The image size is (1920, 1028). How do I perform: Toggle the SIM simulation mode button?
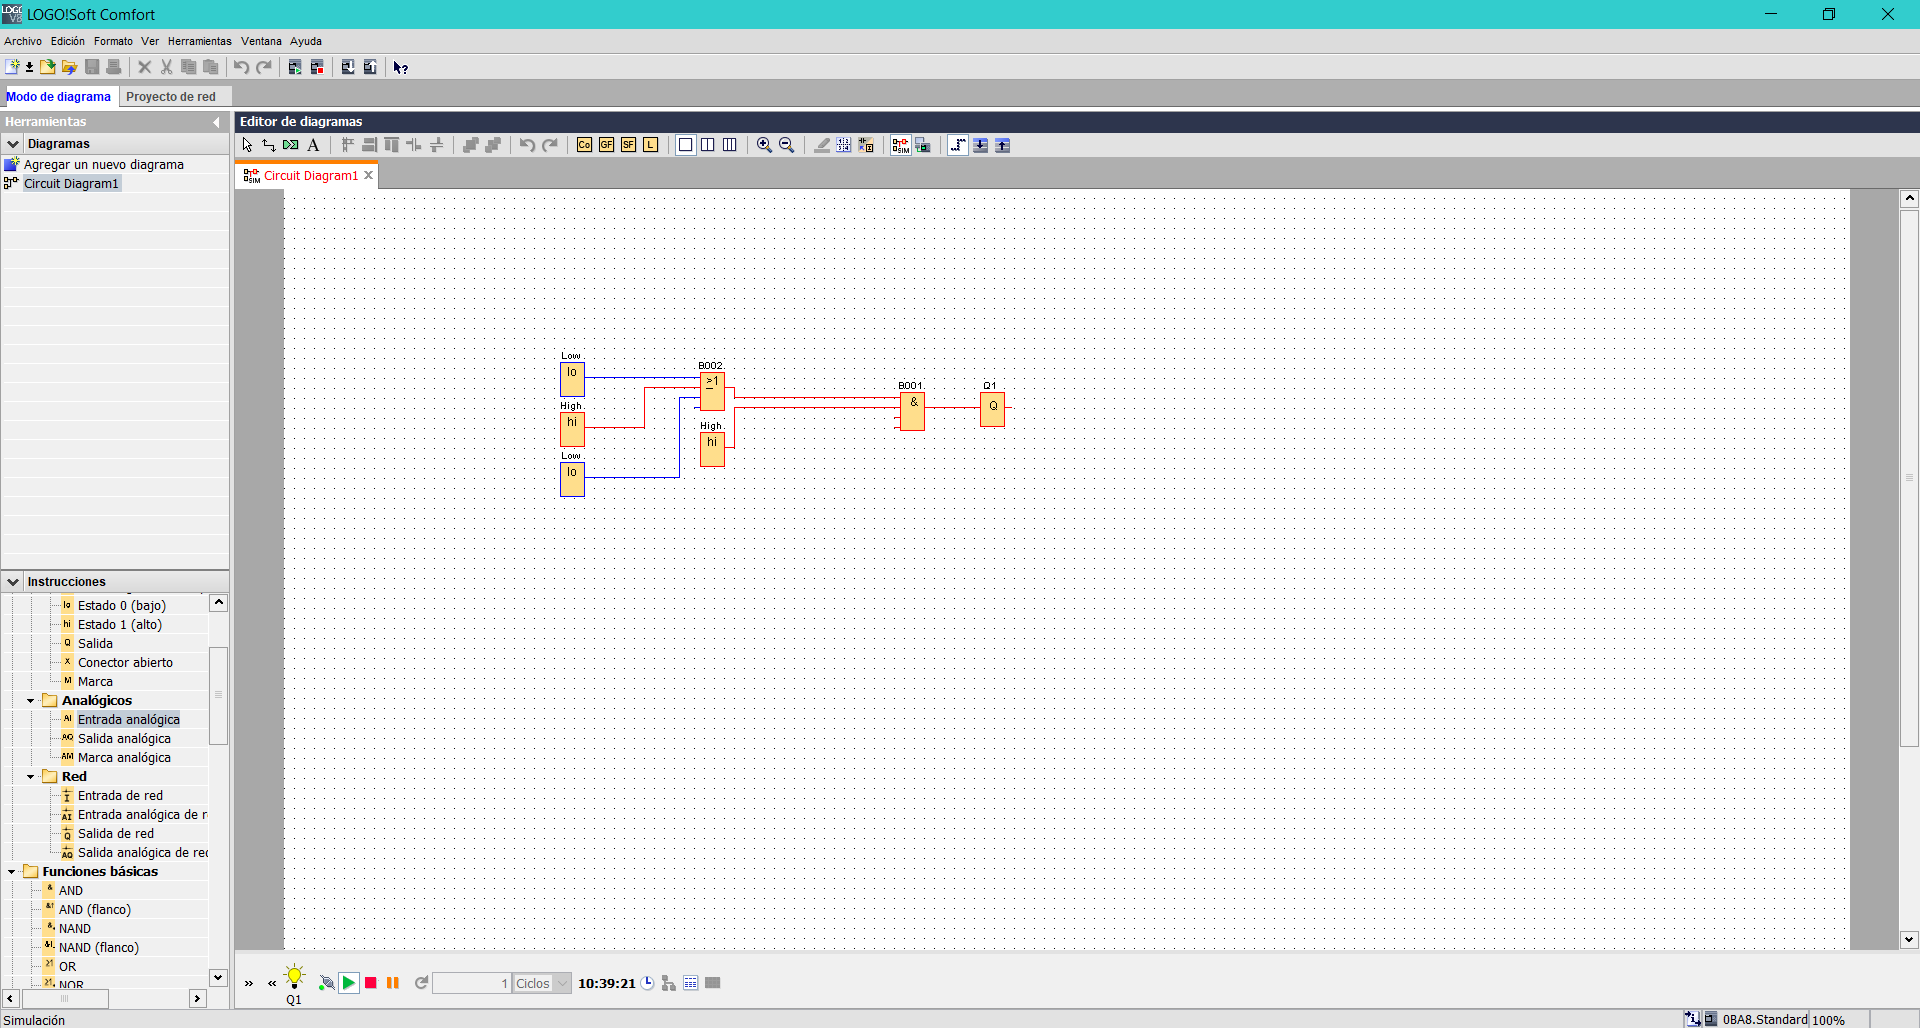click(x=901, y=145)
